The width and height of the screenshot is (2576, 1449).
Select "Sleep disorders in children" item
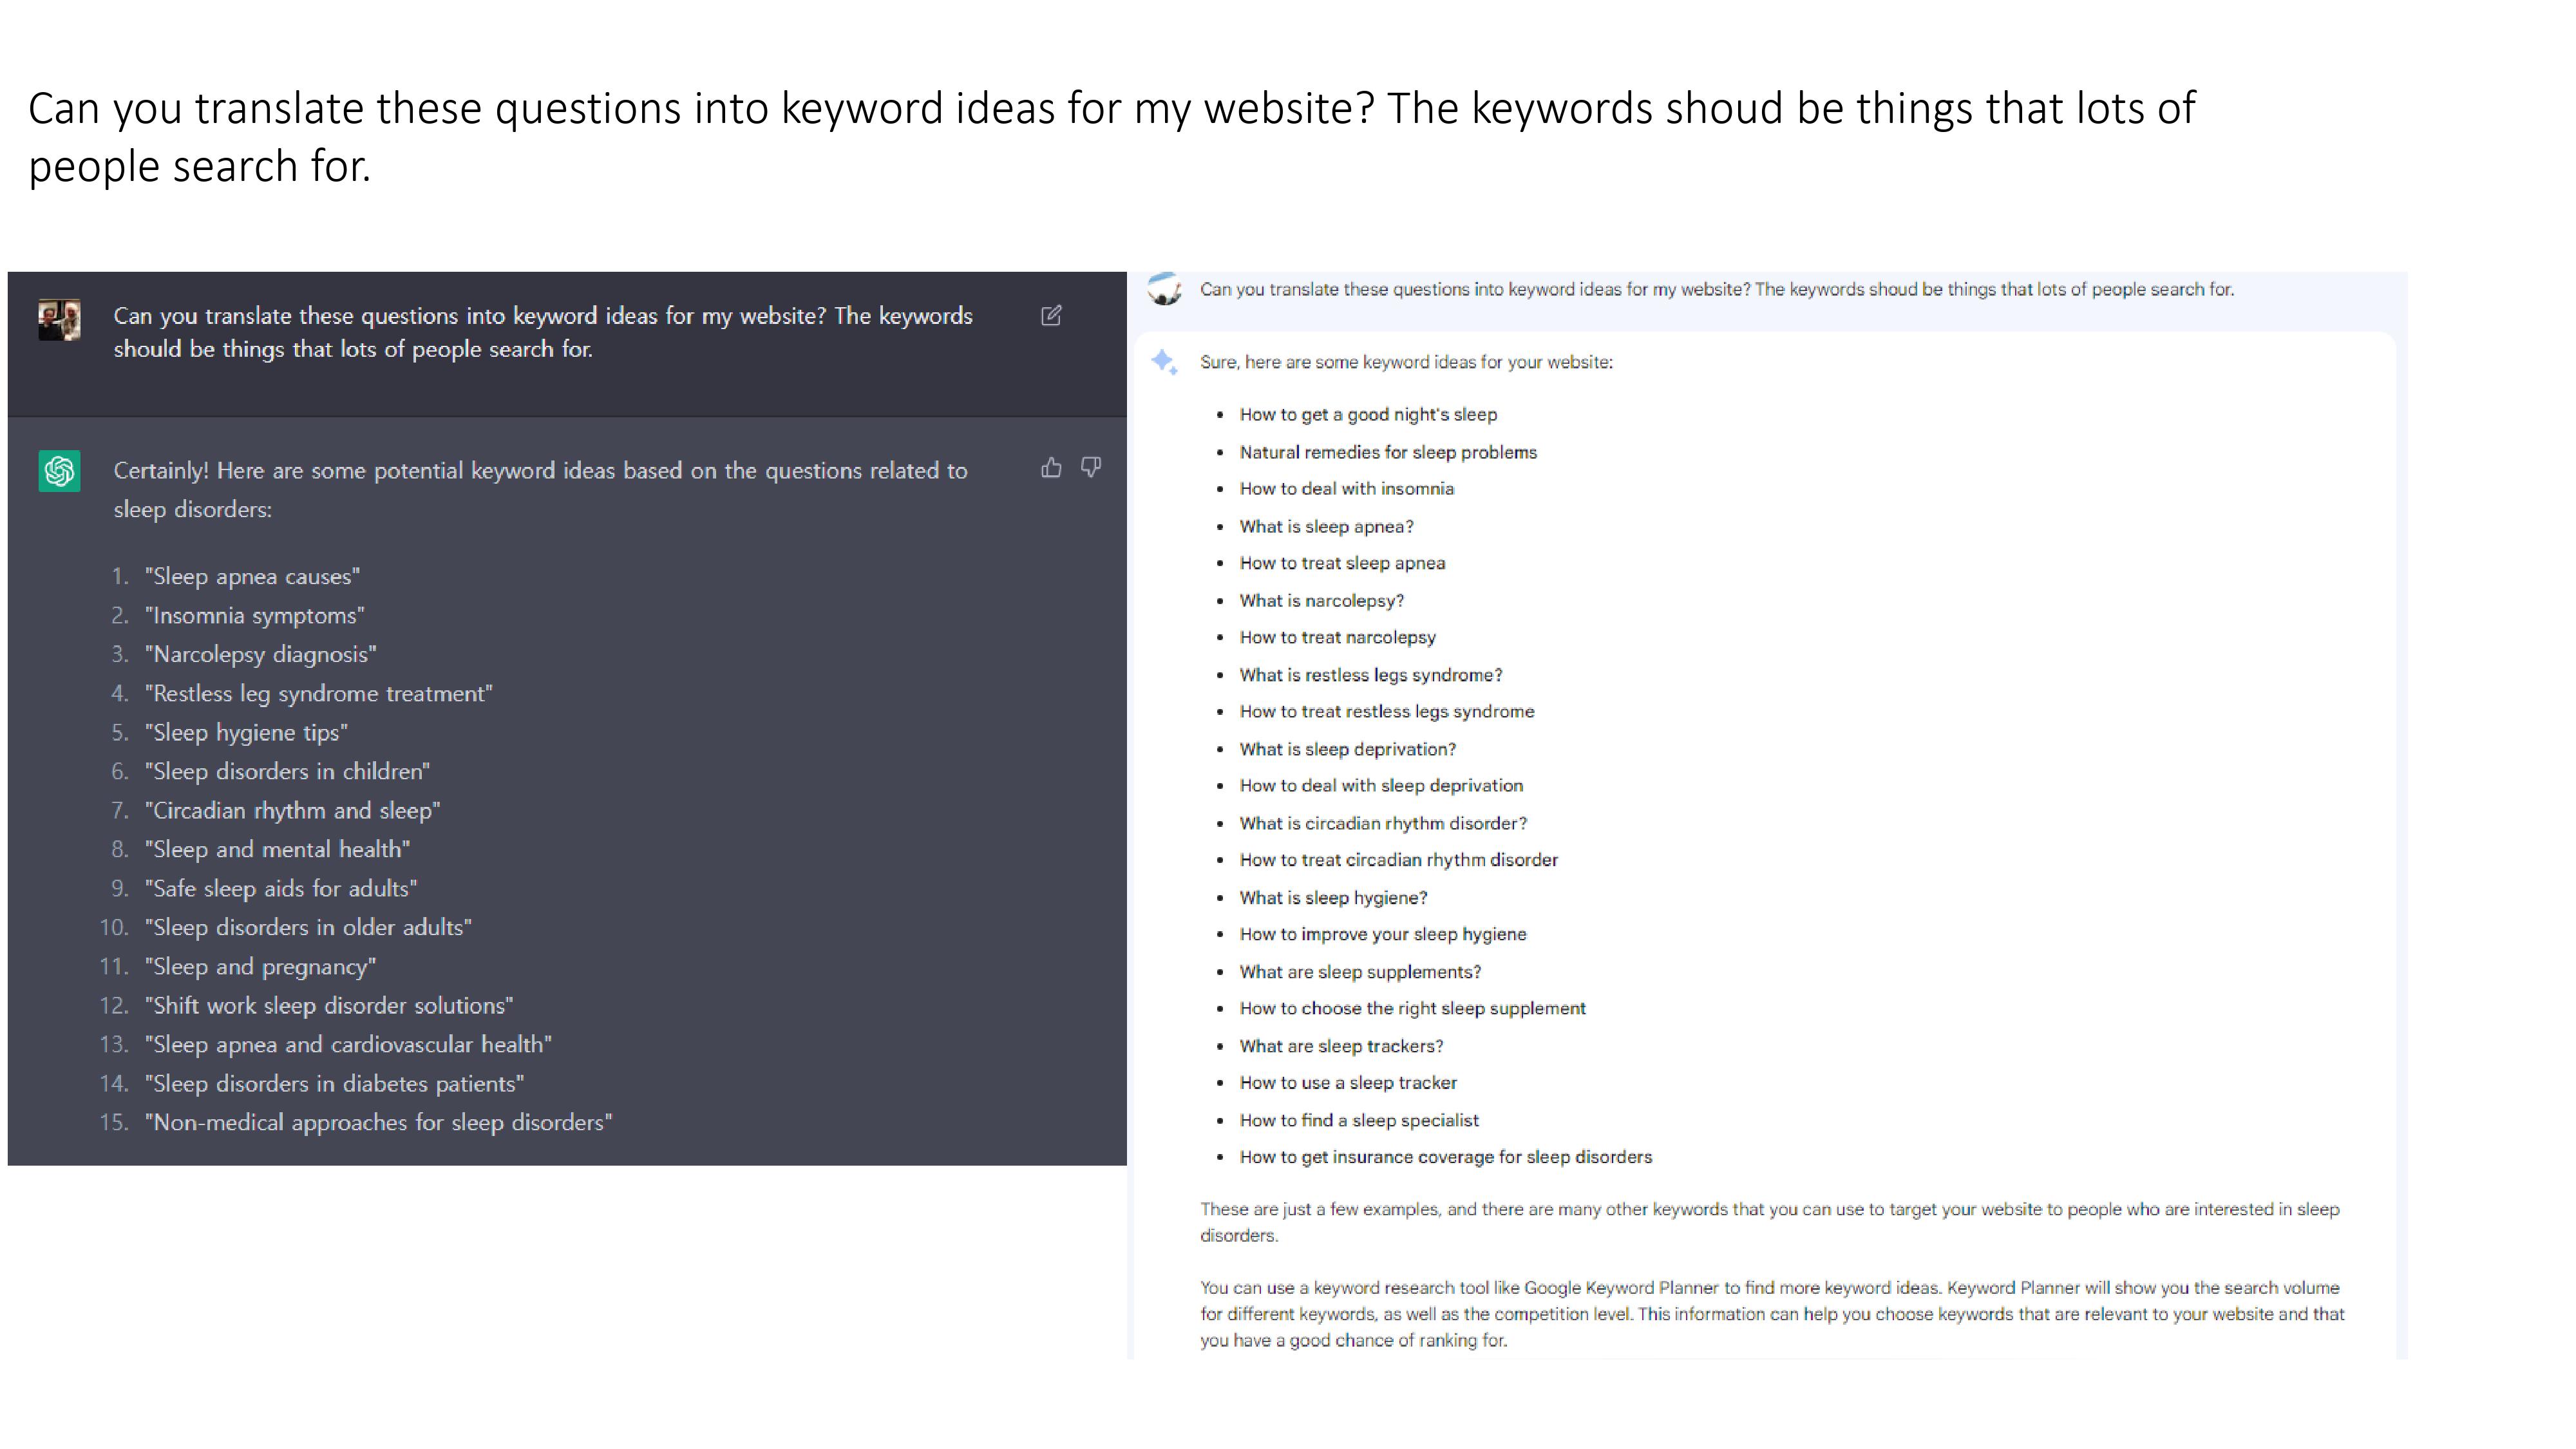click(x=287, y=772)
